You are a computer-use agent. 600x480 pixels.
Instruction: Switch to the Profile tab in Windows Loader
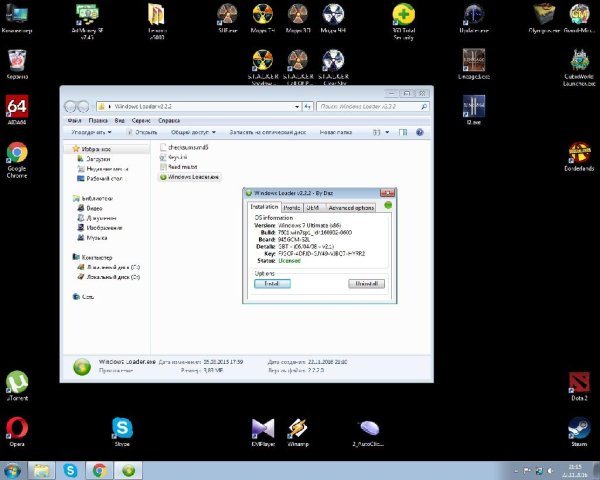click(x=292, y=207)
